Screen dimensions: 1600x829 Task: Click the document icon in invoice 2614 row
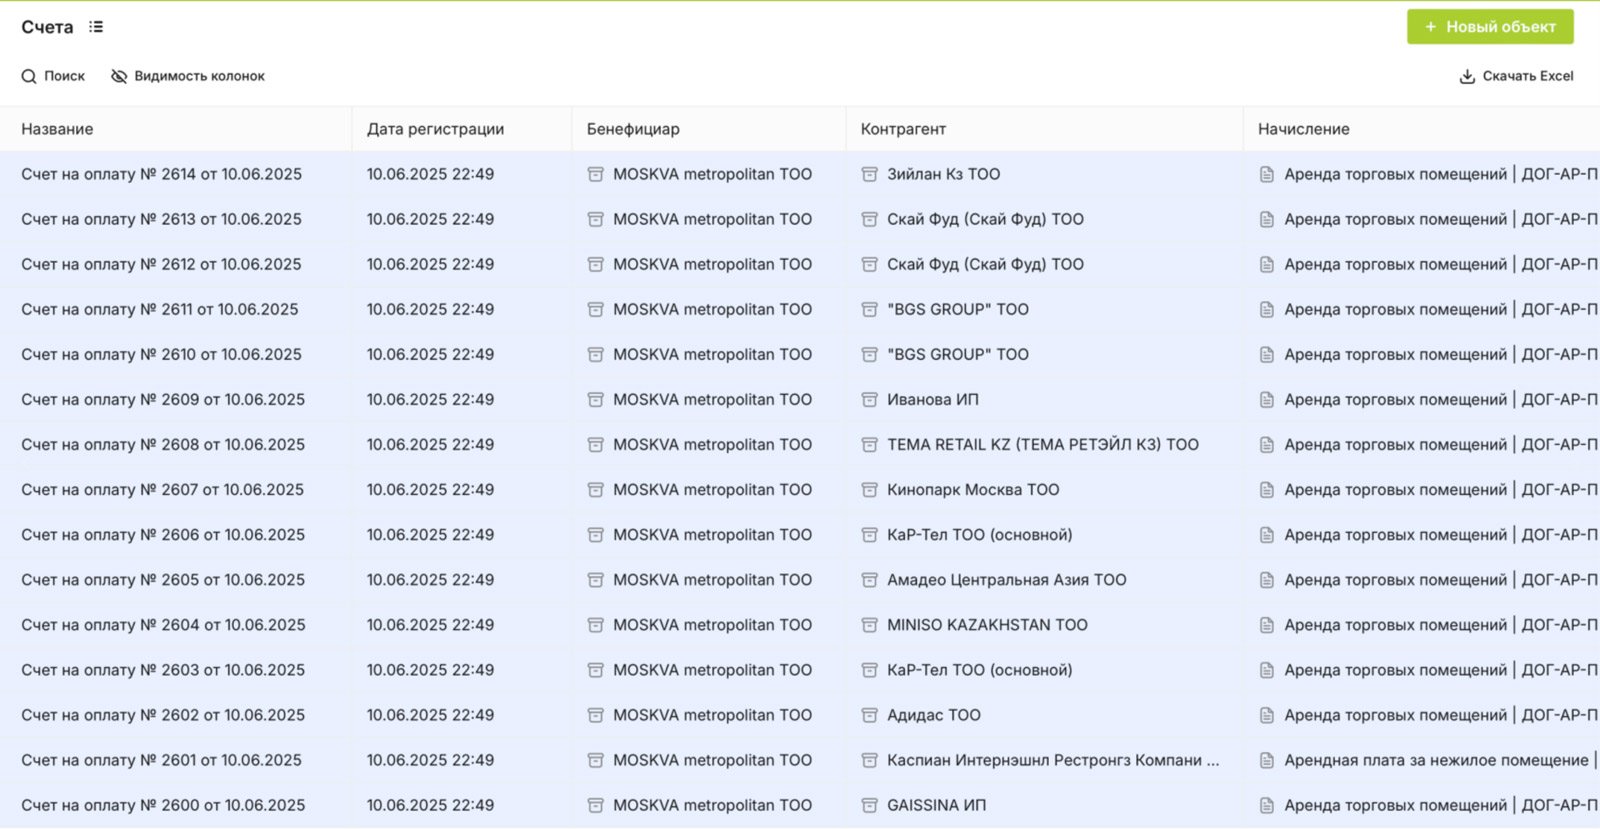(1266, 174)
